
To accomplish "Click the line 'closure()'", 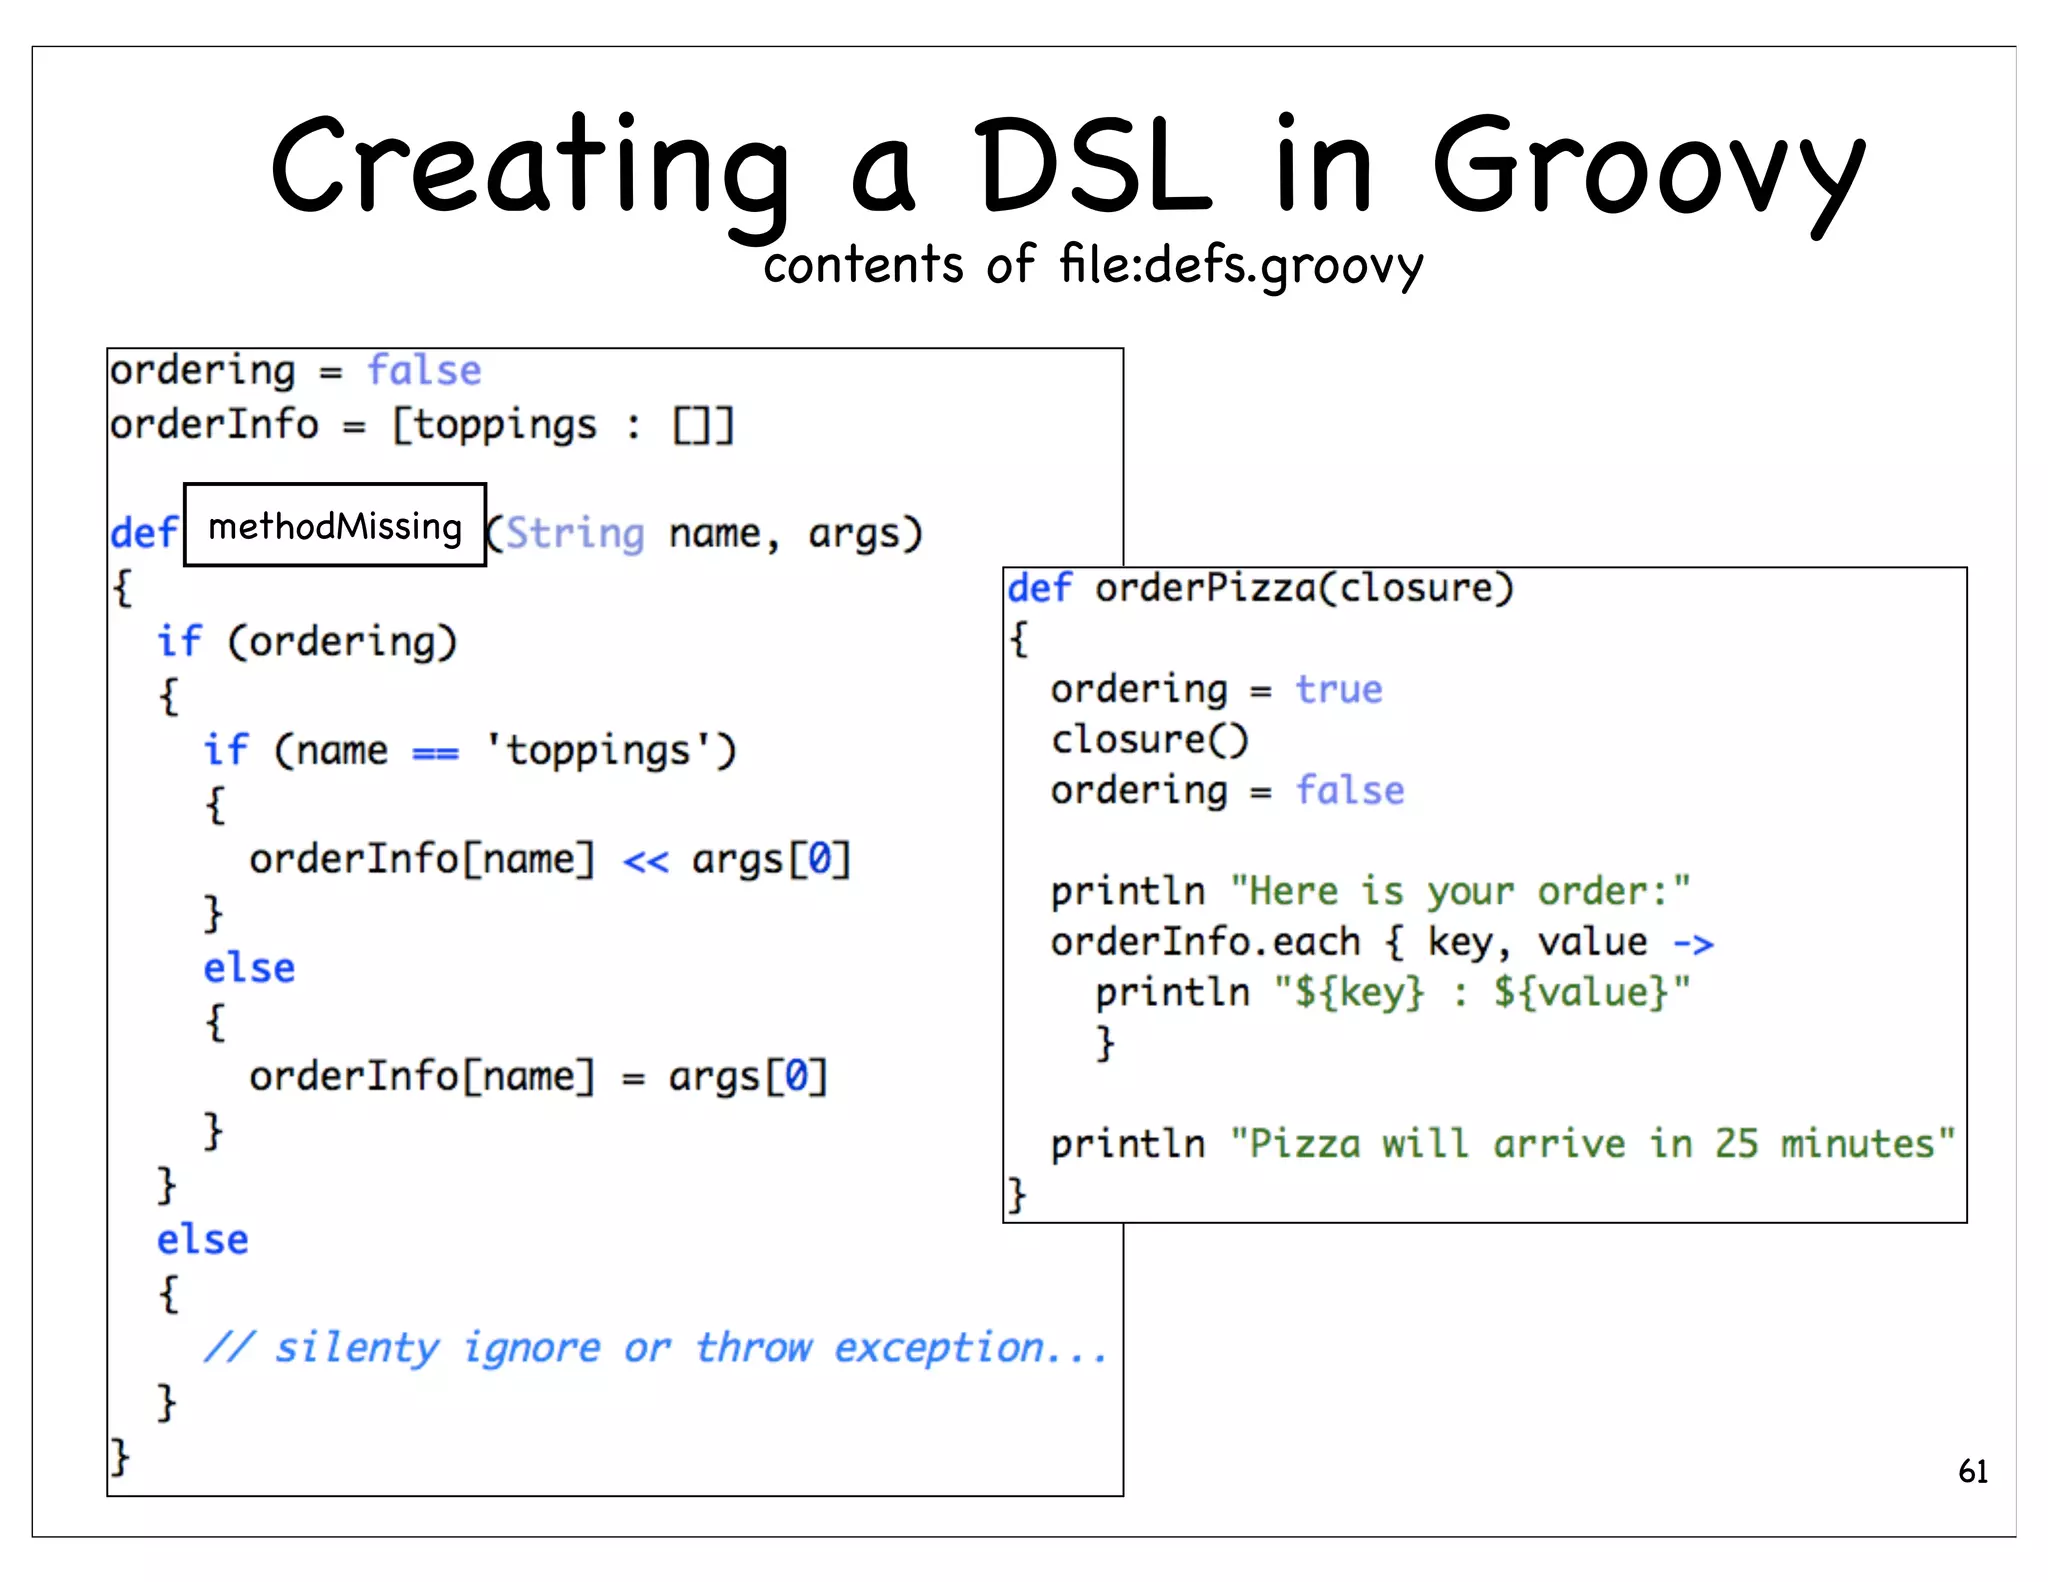I will point(1150,740).
